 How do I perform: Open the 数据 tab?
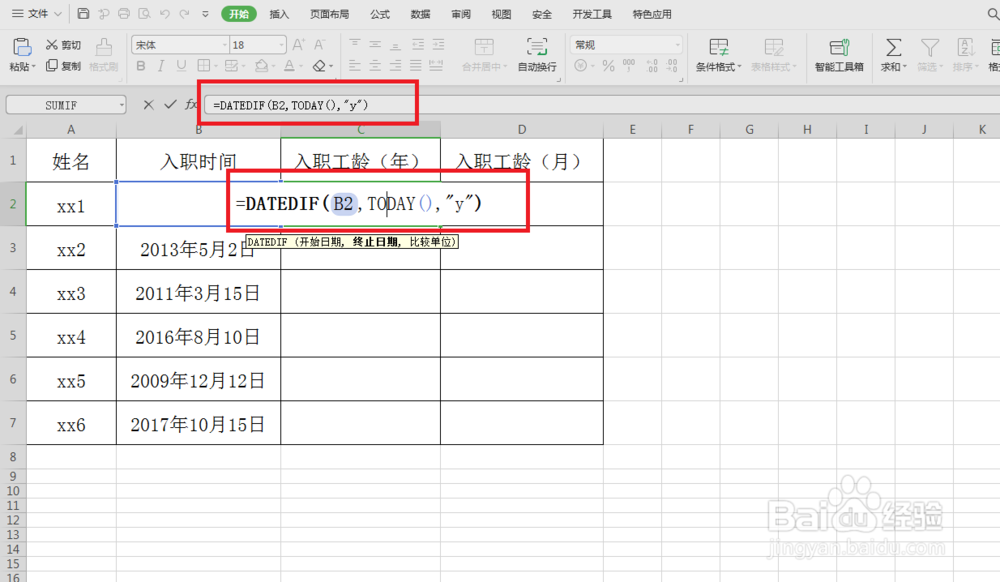(x=420, y=14)
